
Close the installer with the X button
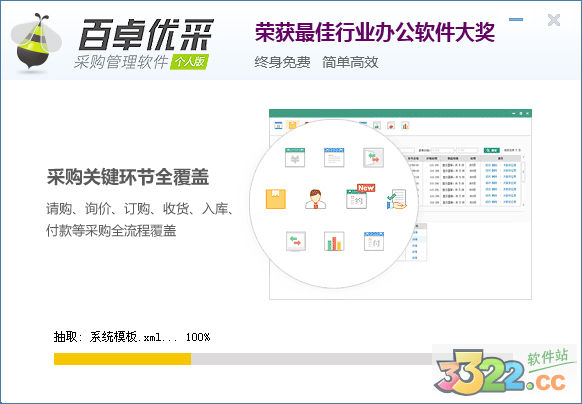click(554, 20)
